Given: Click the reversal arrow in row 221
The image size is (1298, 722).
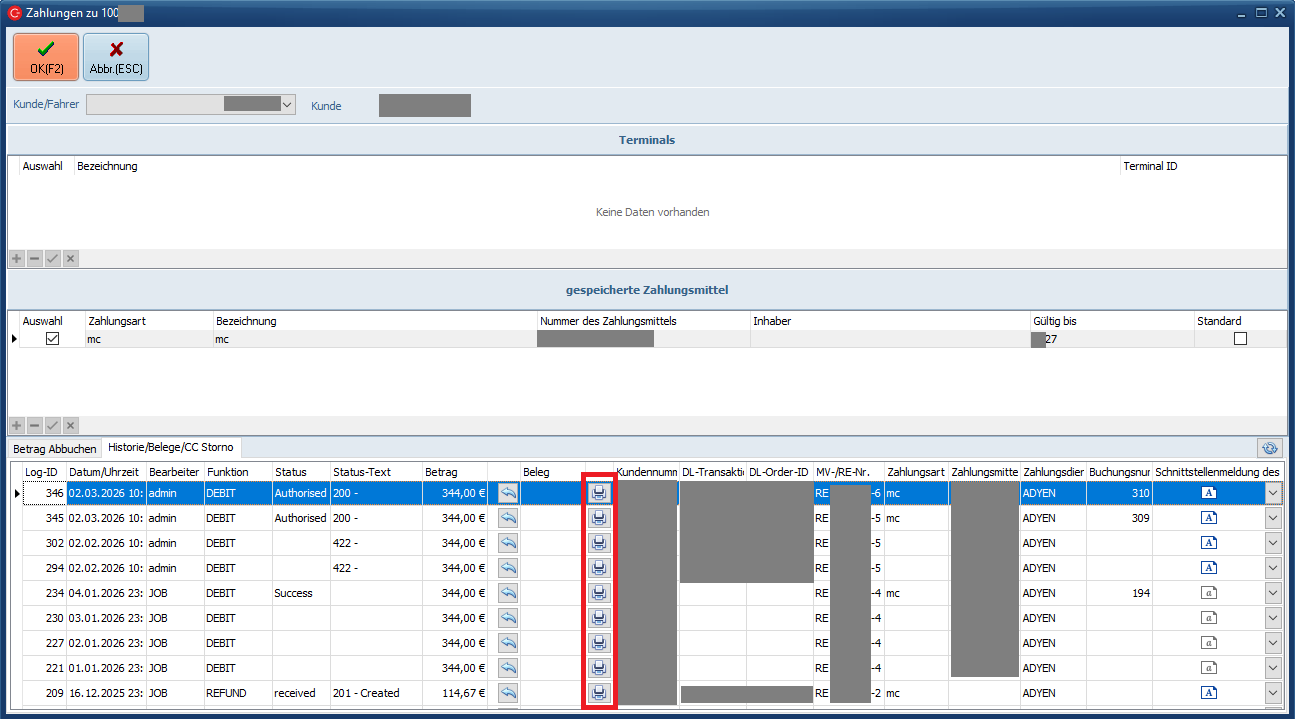Looking at the screenshot, I should 508,668.
